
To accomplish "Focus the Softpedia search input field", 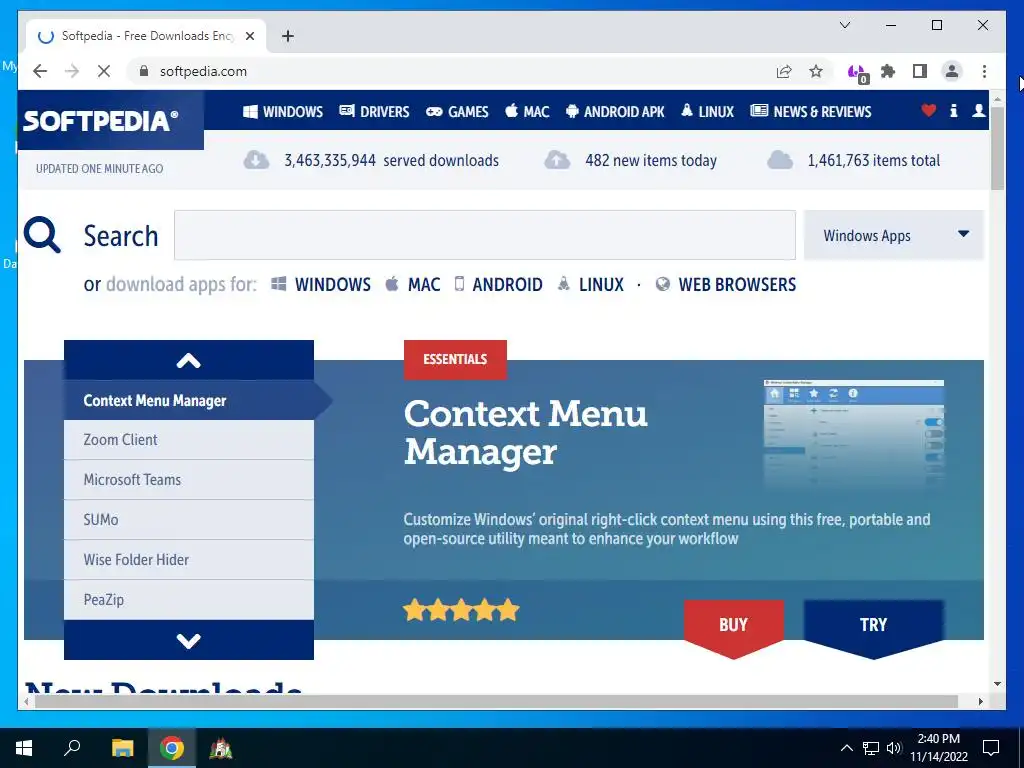I will click(485, 235).
